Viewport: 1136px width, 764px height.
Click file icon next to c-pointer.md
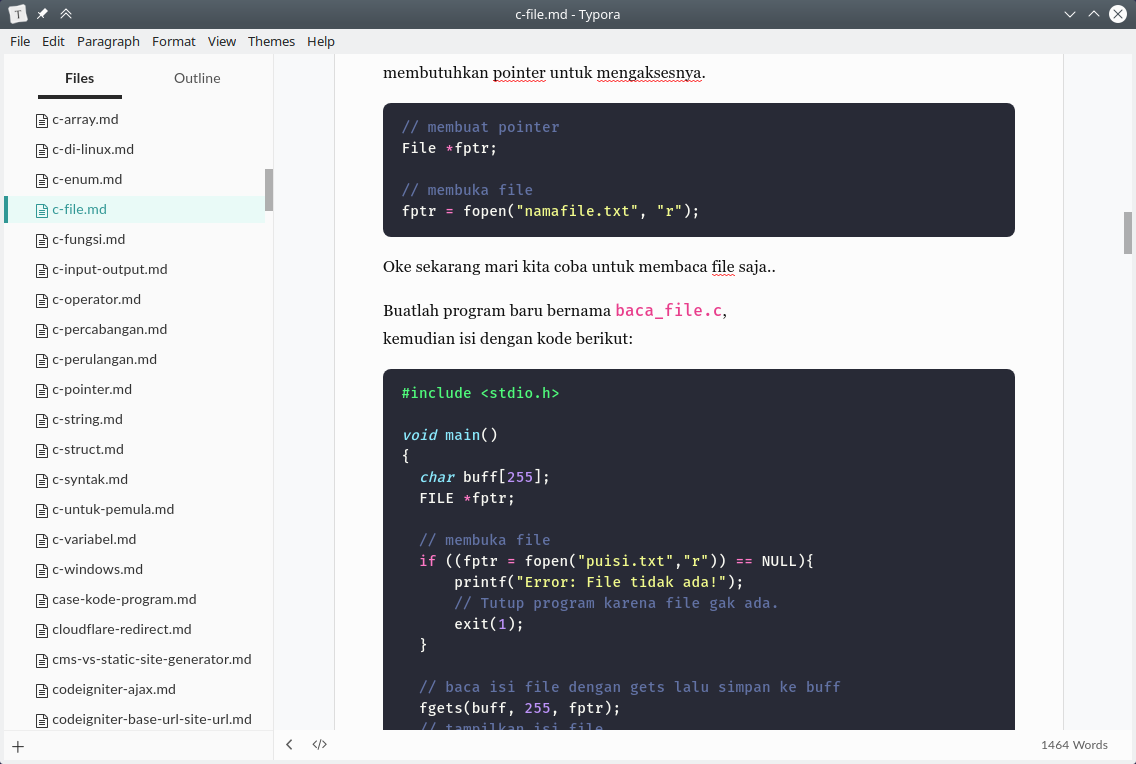point(42,390)
